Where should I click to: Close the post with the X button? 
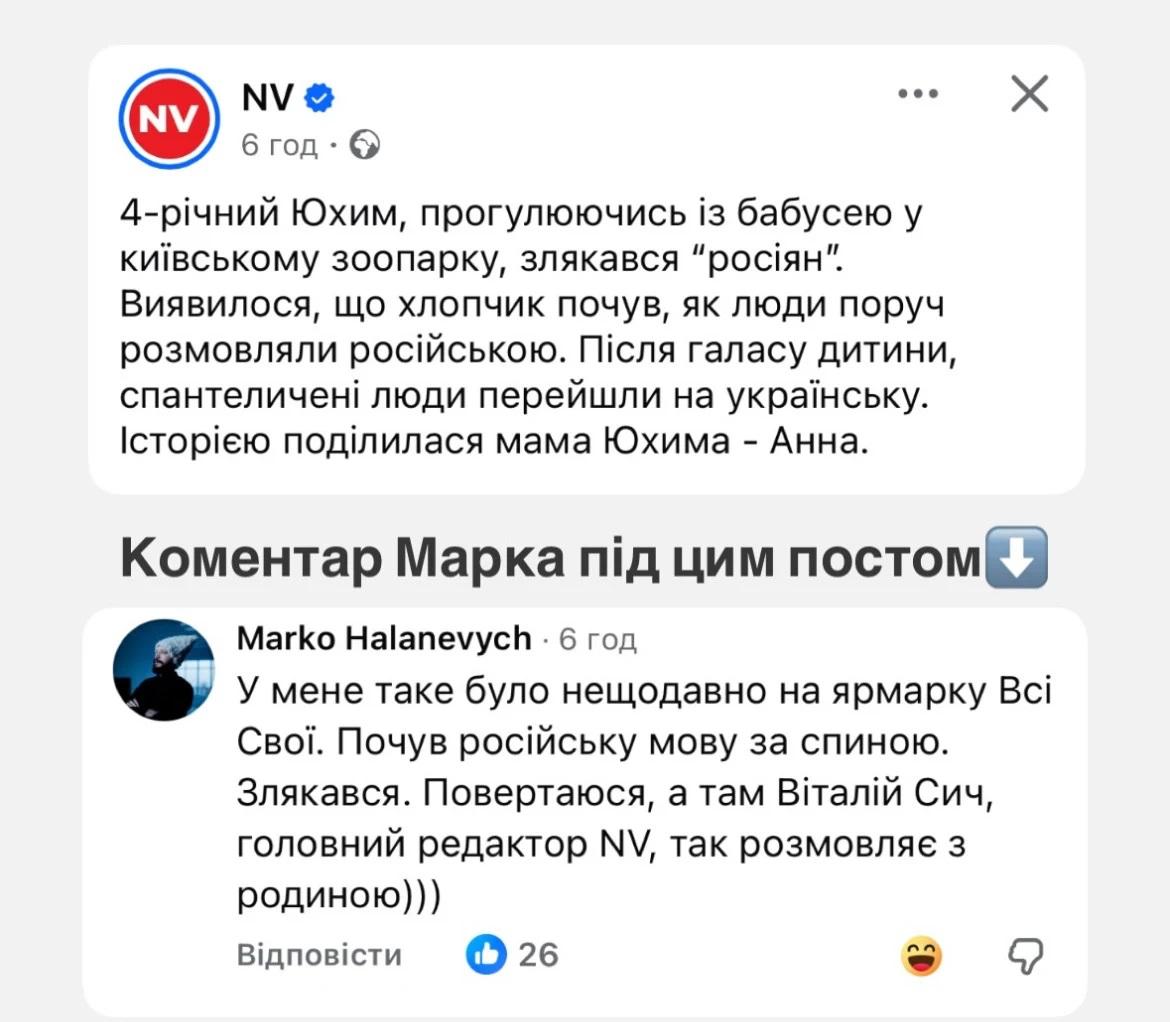coord(1029,94)
